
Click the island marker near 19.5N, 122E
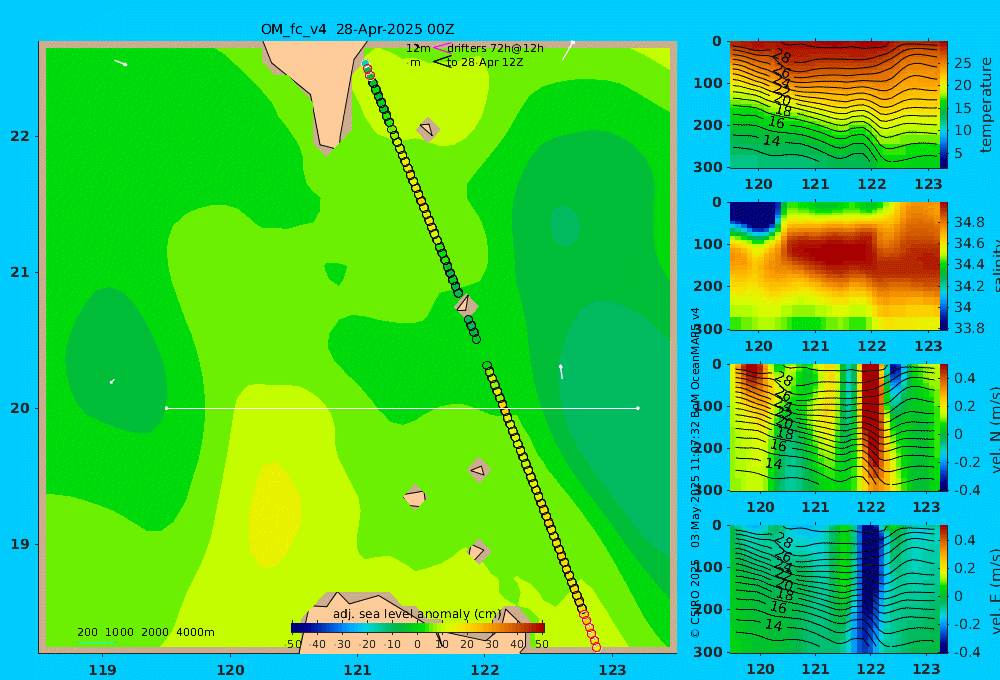478,471
